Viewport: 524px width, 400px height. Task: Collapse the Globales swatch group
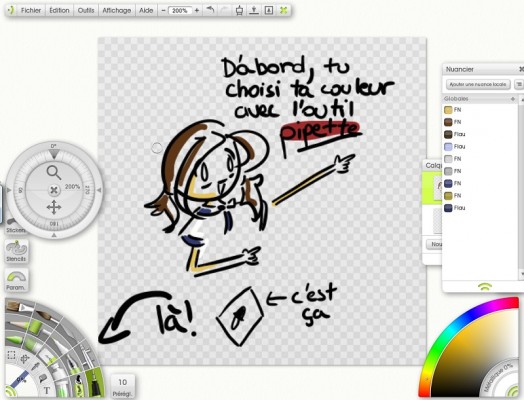point(513,99)
